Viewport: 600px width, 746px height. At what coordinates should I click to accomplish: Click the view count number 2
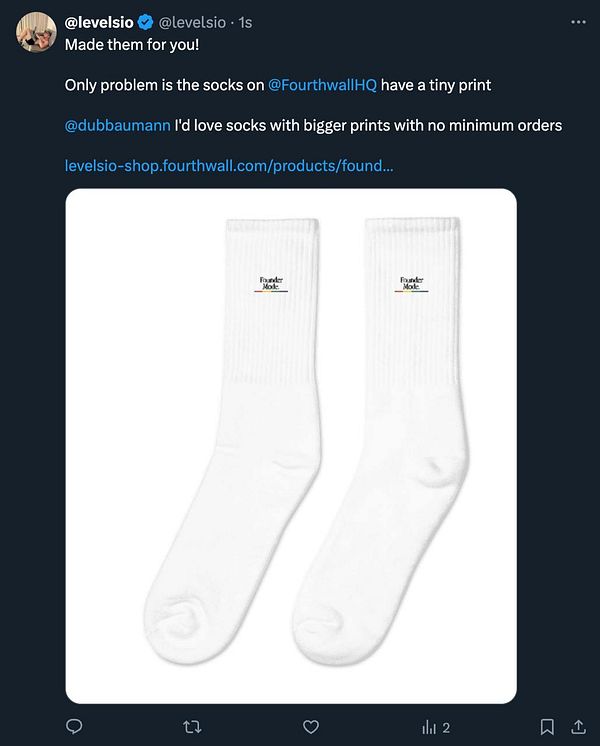pos(446,727)
